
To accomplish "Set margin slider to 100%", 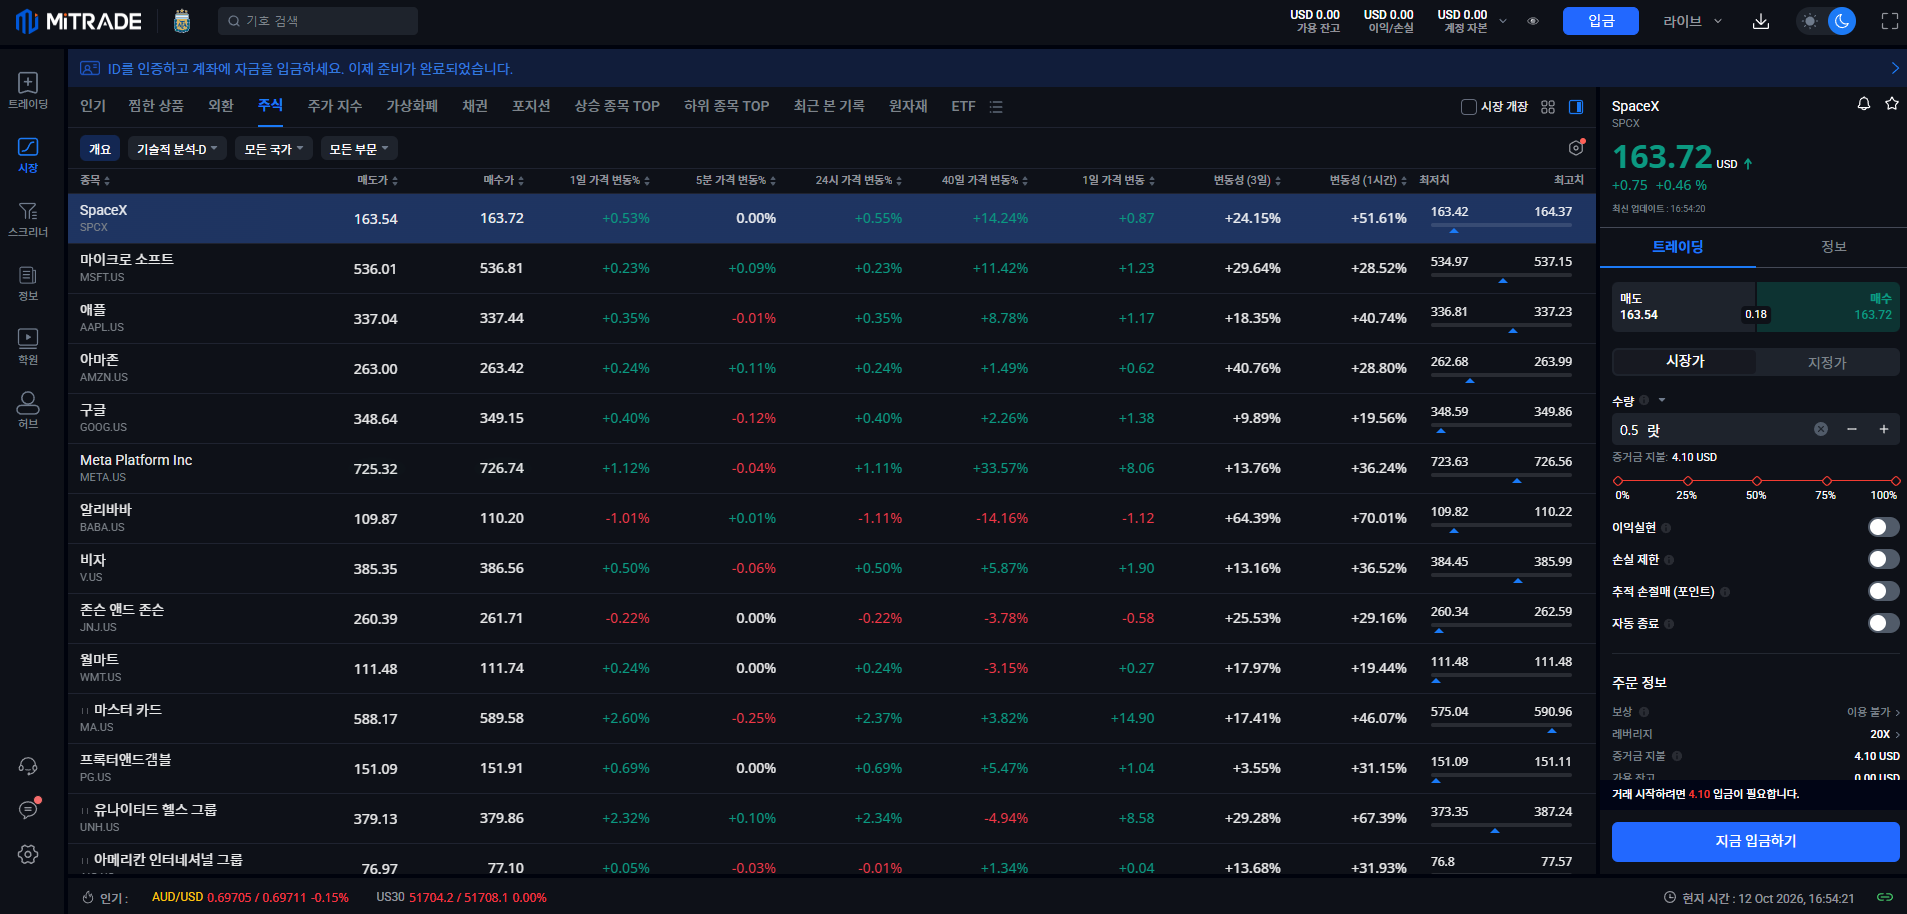I will pyautogui.click(x=1895, y=481).
